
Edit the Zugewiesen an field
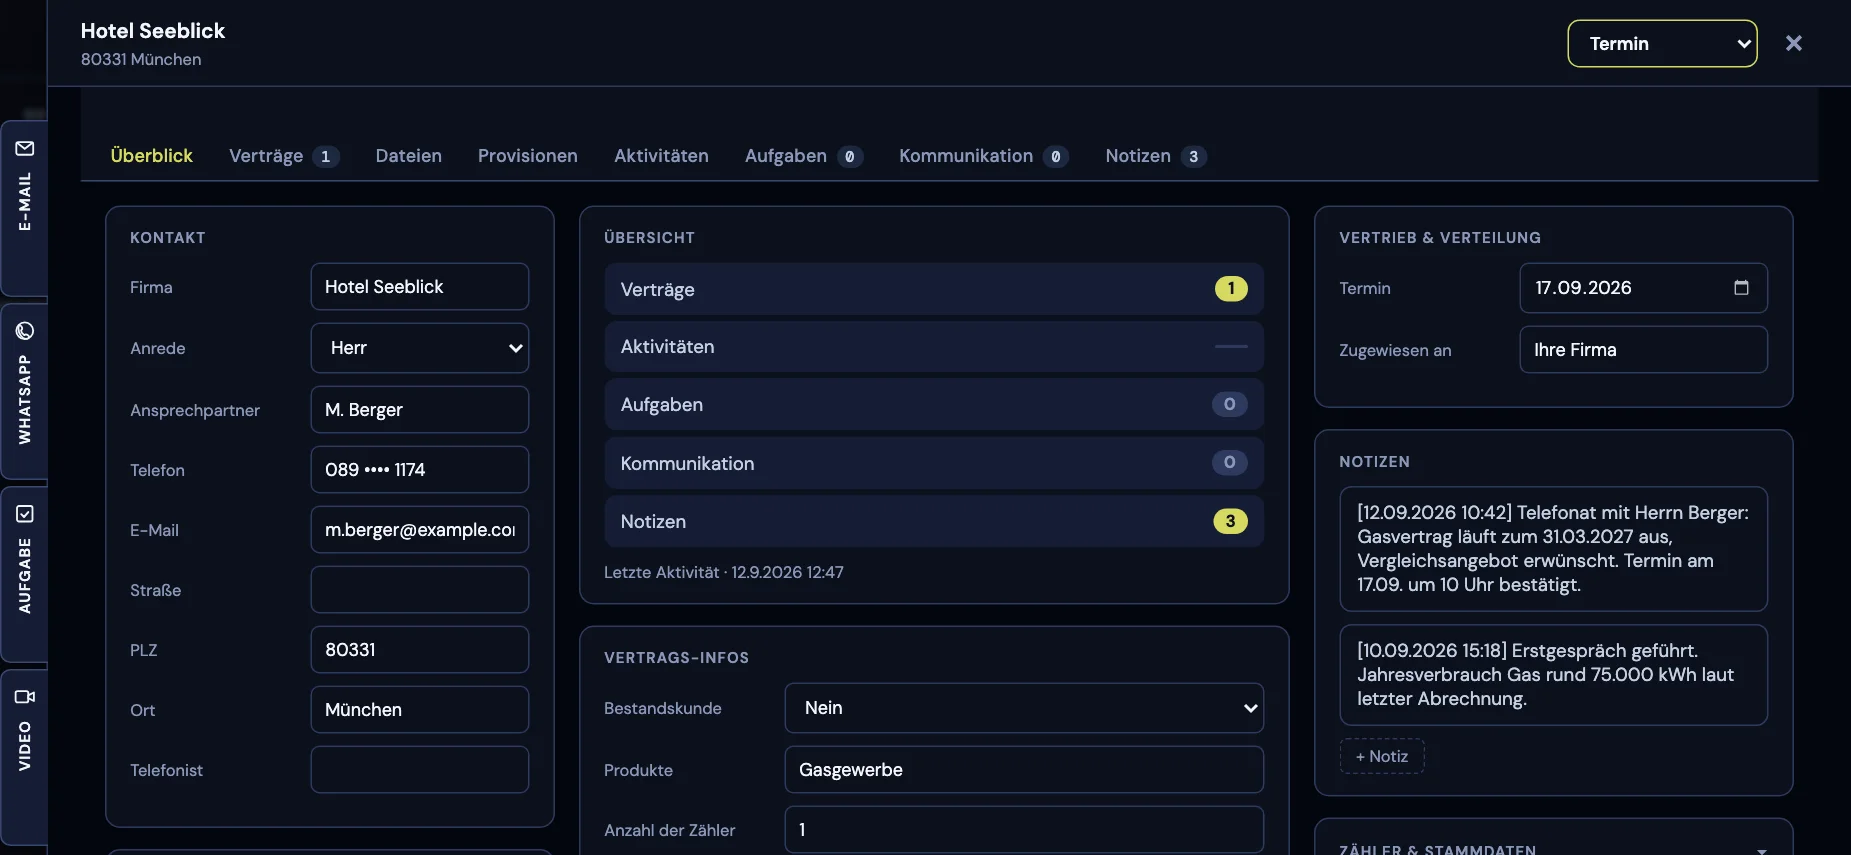tap(1643, 350)
